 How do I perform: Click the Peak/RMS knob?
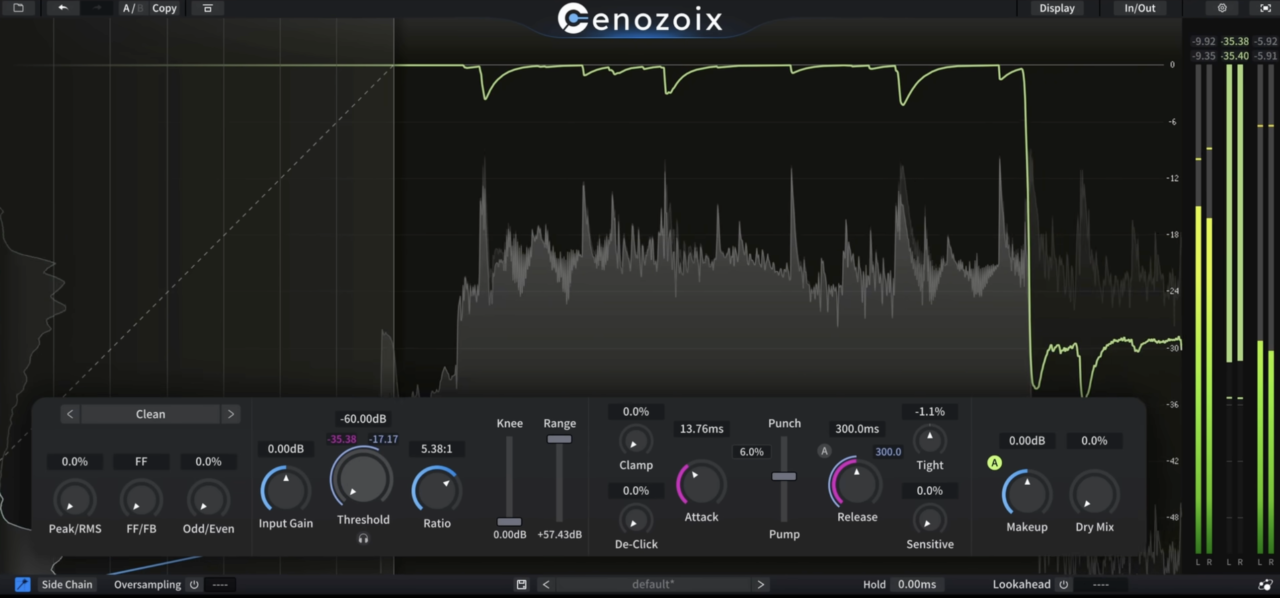[74, 499]
